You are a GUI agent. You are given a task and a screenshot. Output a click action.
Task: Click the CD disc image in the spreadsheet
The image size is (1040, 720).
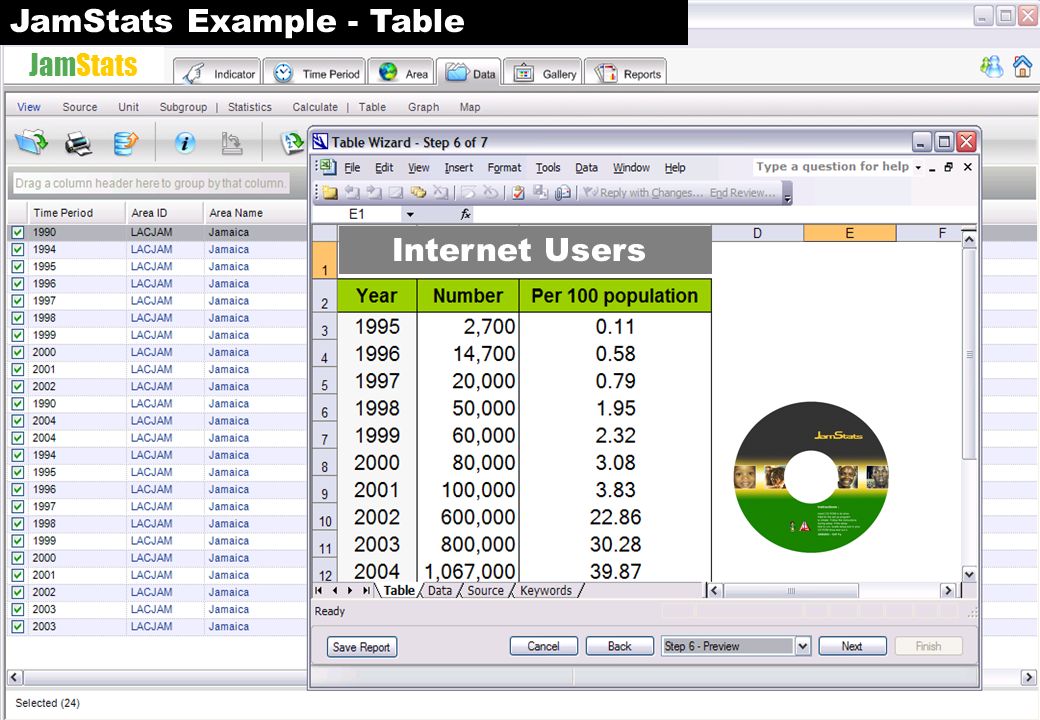811,477
